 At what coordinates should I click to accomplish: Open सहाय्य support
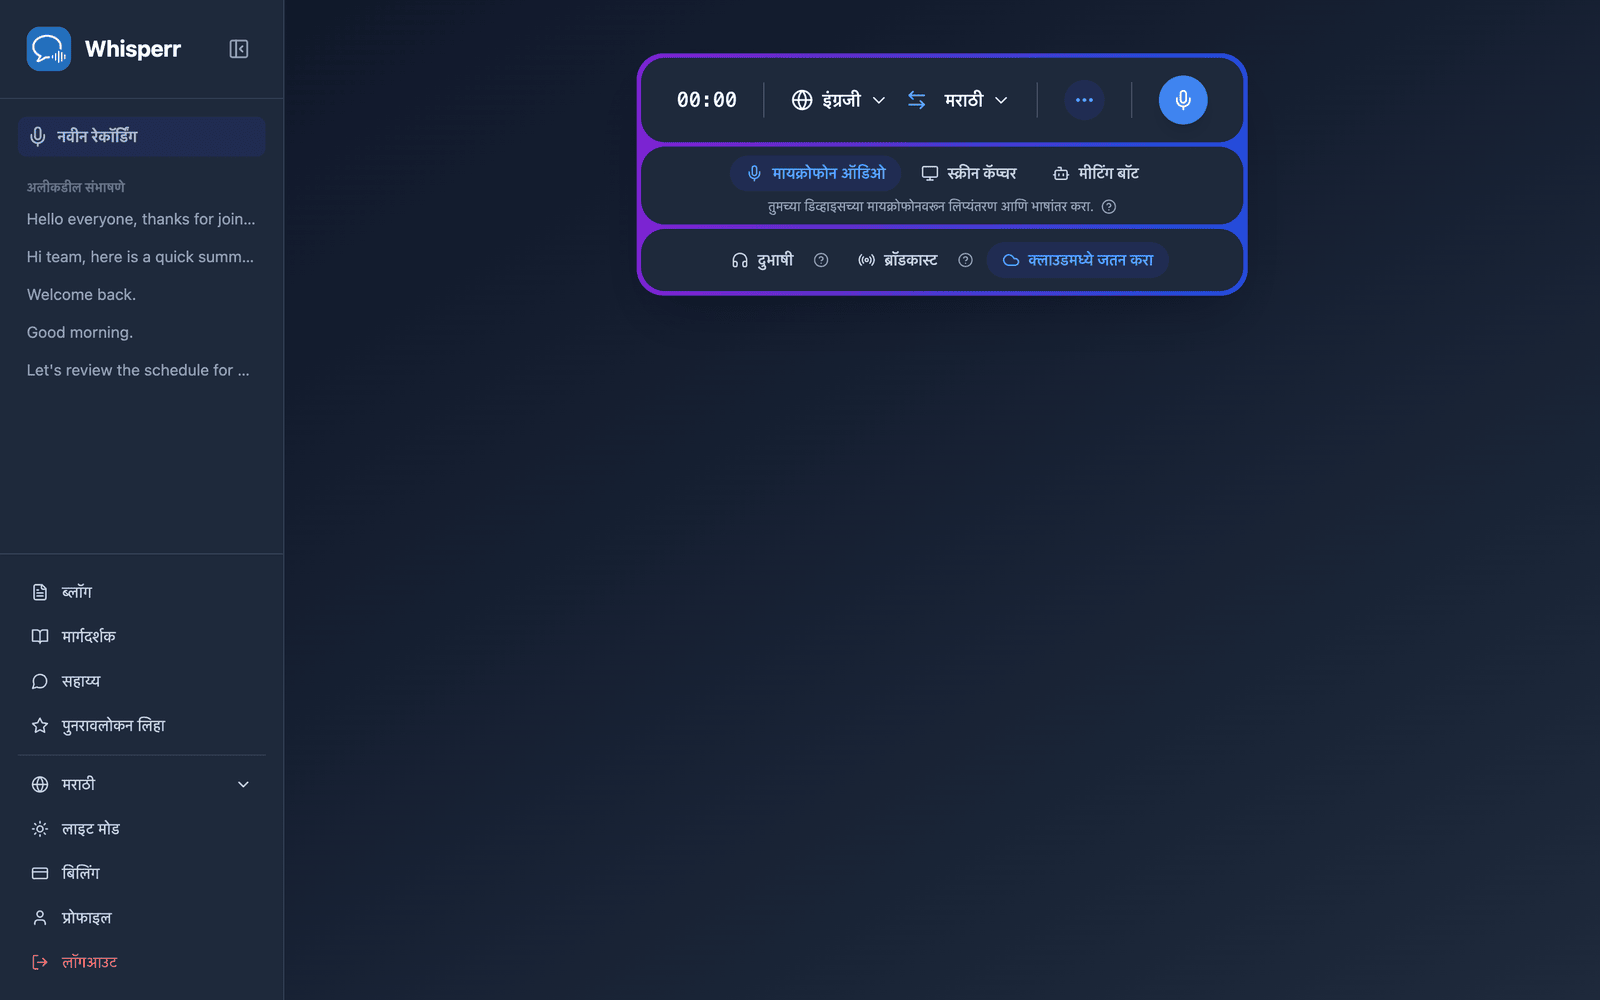141,681
